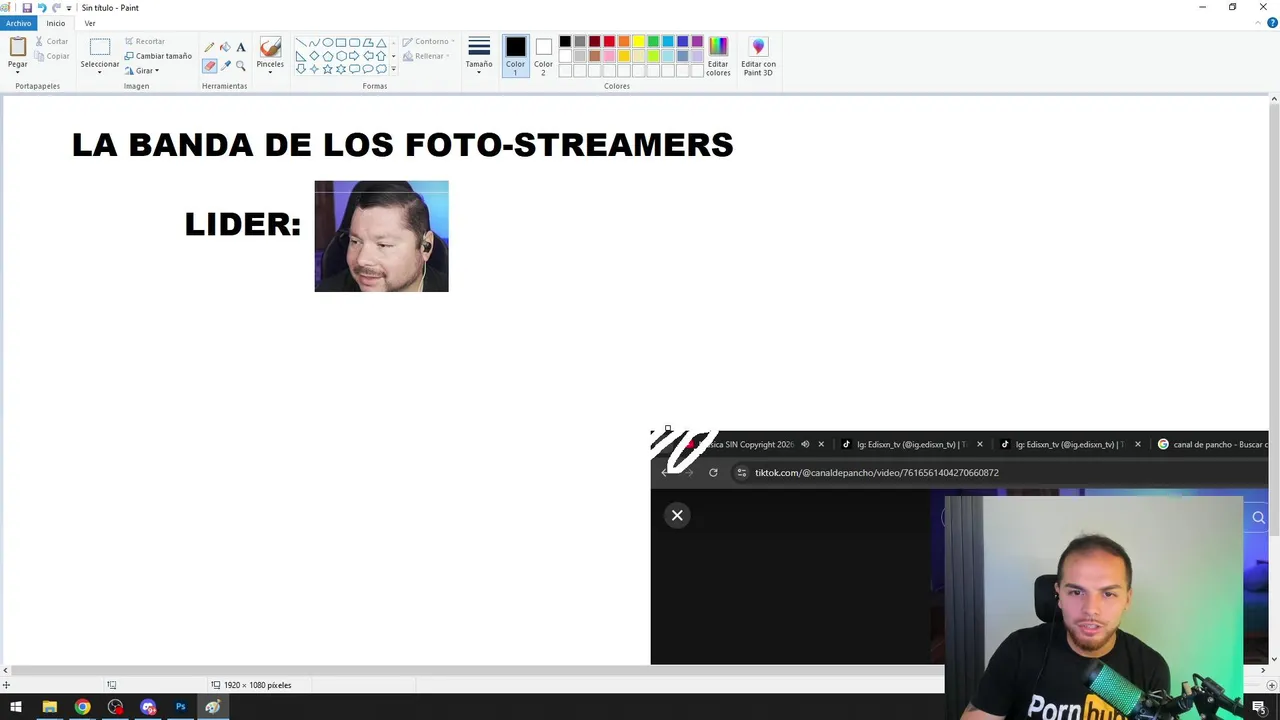Choose the rounded rectangle shape
Screen dimensions: 1280x720
tap(354, 43)
